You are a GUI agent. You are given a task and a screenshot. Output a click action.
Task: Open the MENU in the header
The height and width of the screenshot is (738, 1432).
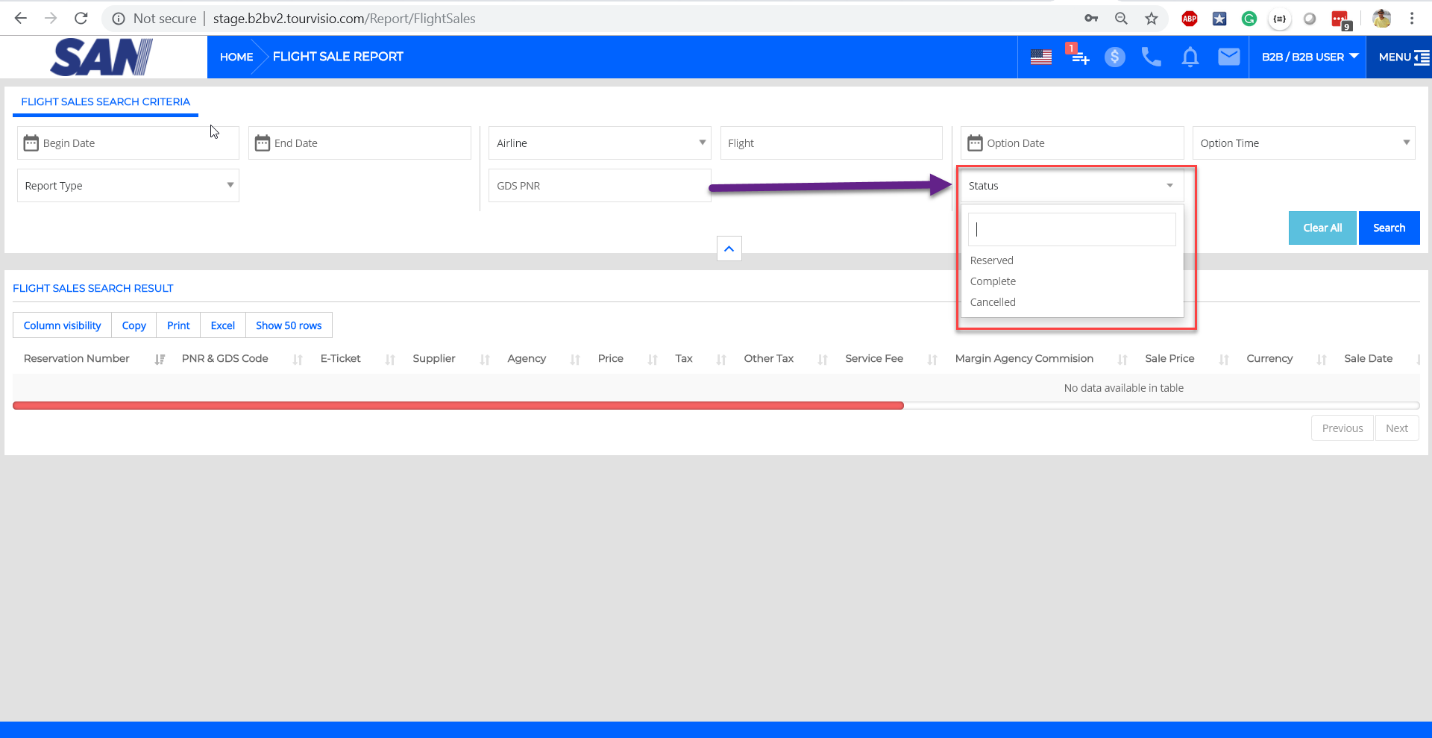pos(1402,57)
